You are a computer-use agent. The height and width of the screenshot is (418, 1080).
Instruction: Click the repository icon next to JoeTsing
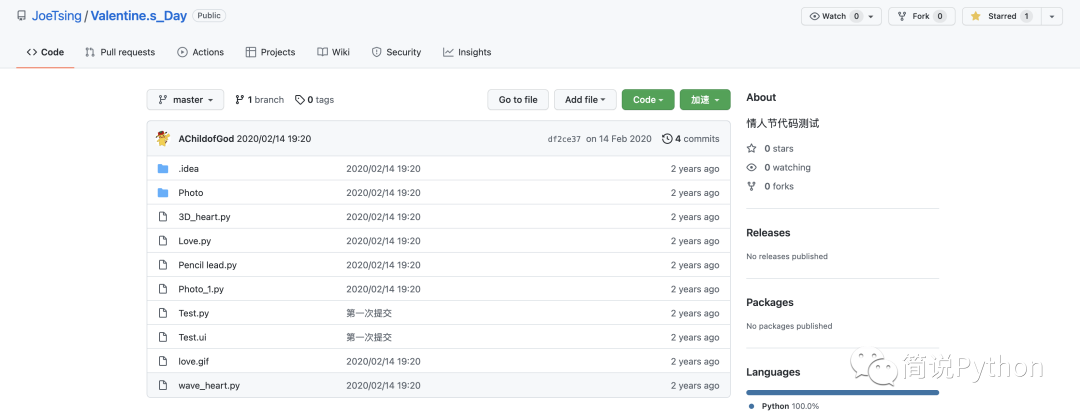pos(21,16)
